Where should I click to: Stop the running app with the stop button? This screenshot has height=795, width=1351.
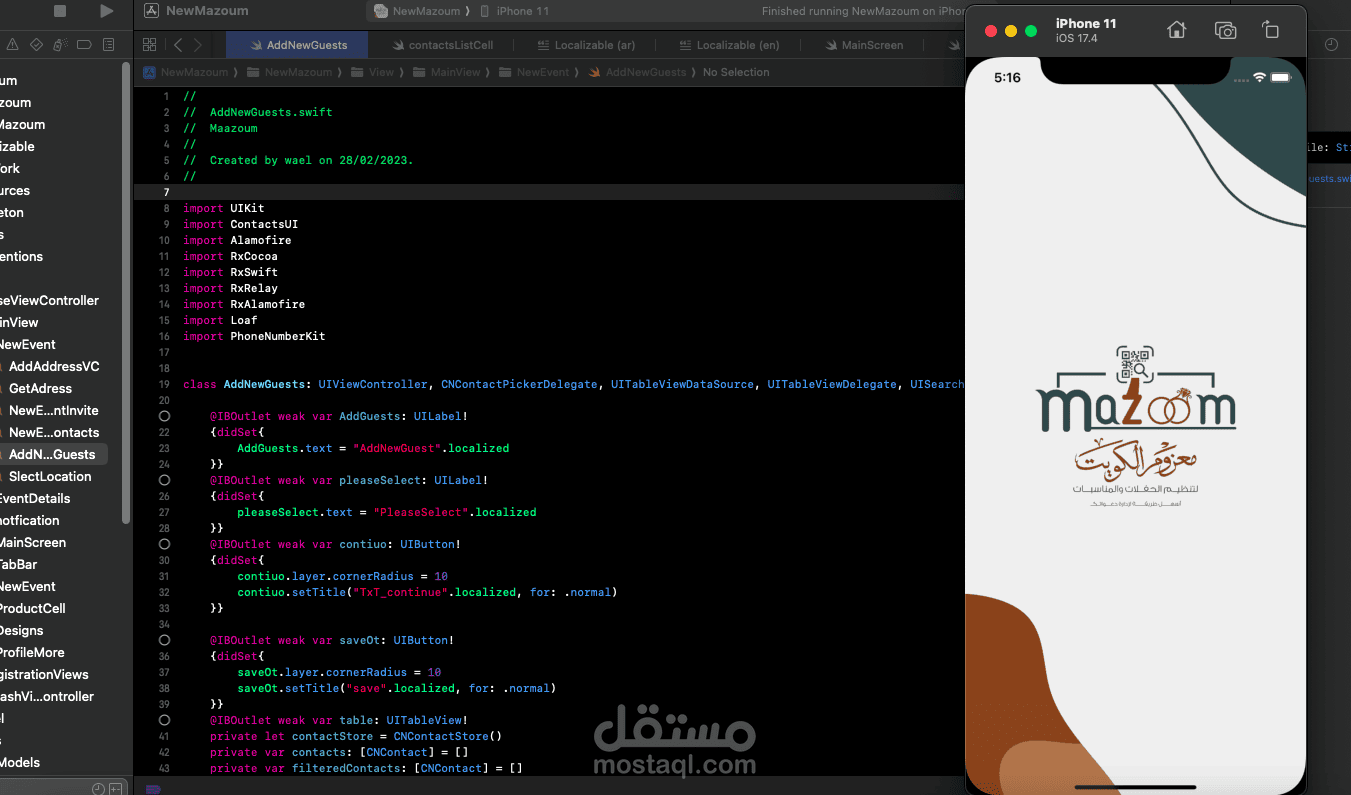pos(60,11)
